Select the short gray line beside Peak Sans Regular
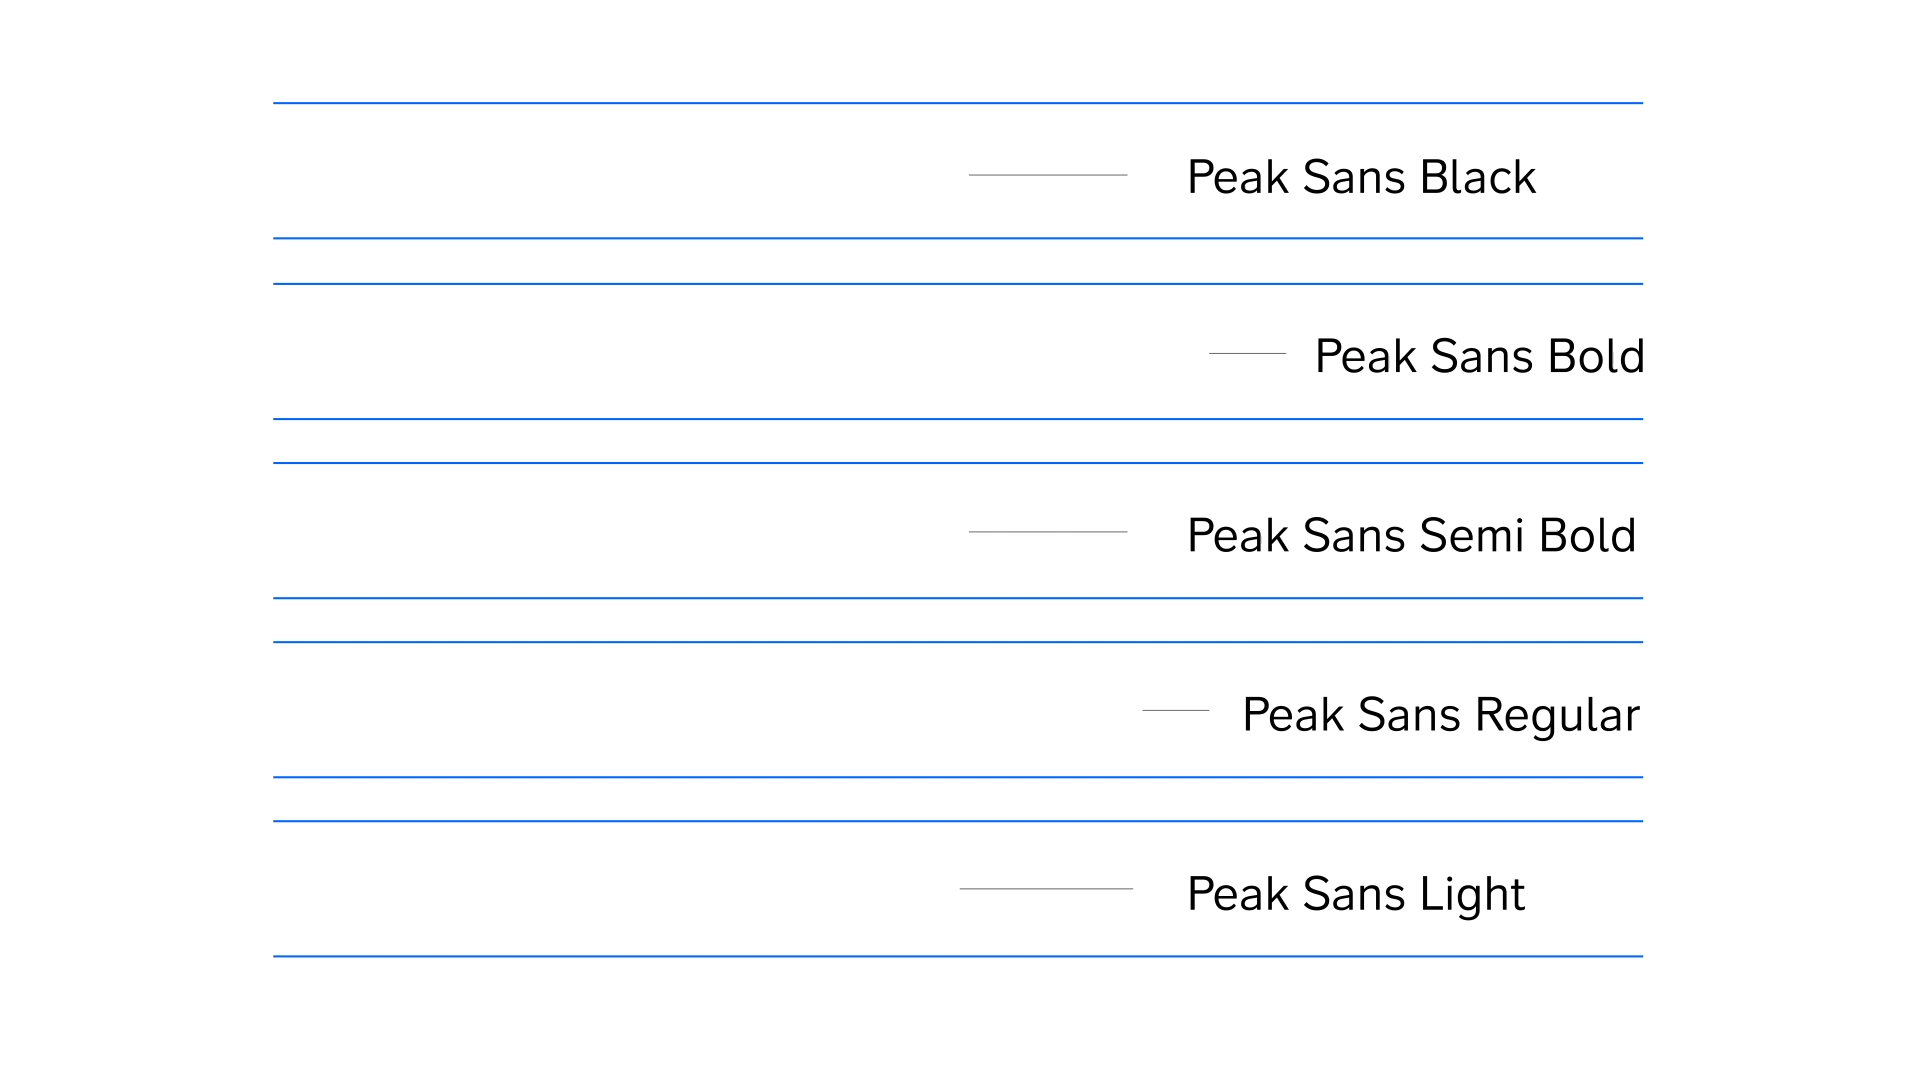Image resolution: width=1920 pixels, height=1080 pixels. point(1175,710)
